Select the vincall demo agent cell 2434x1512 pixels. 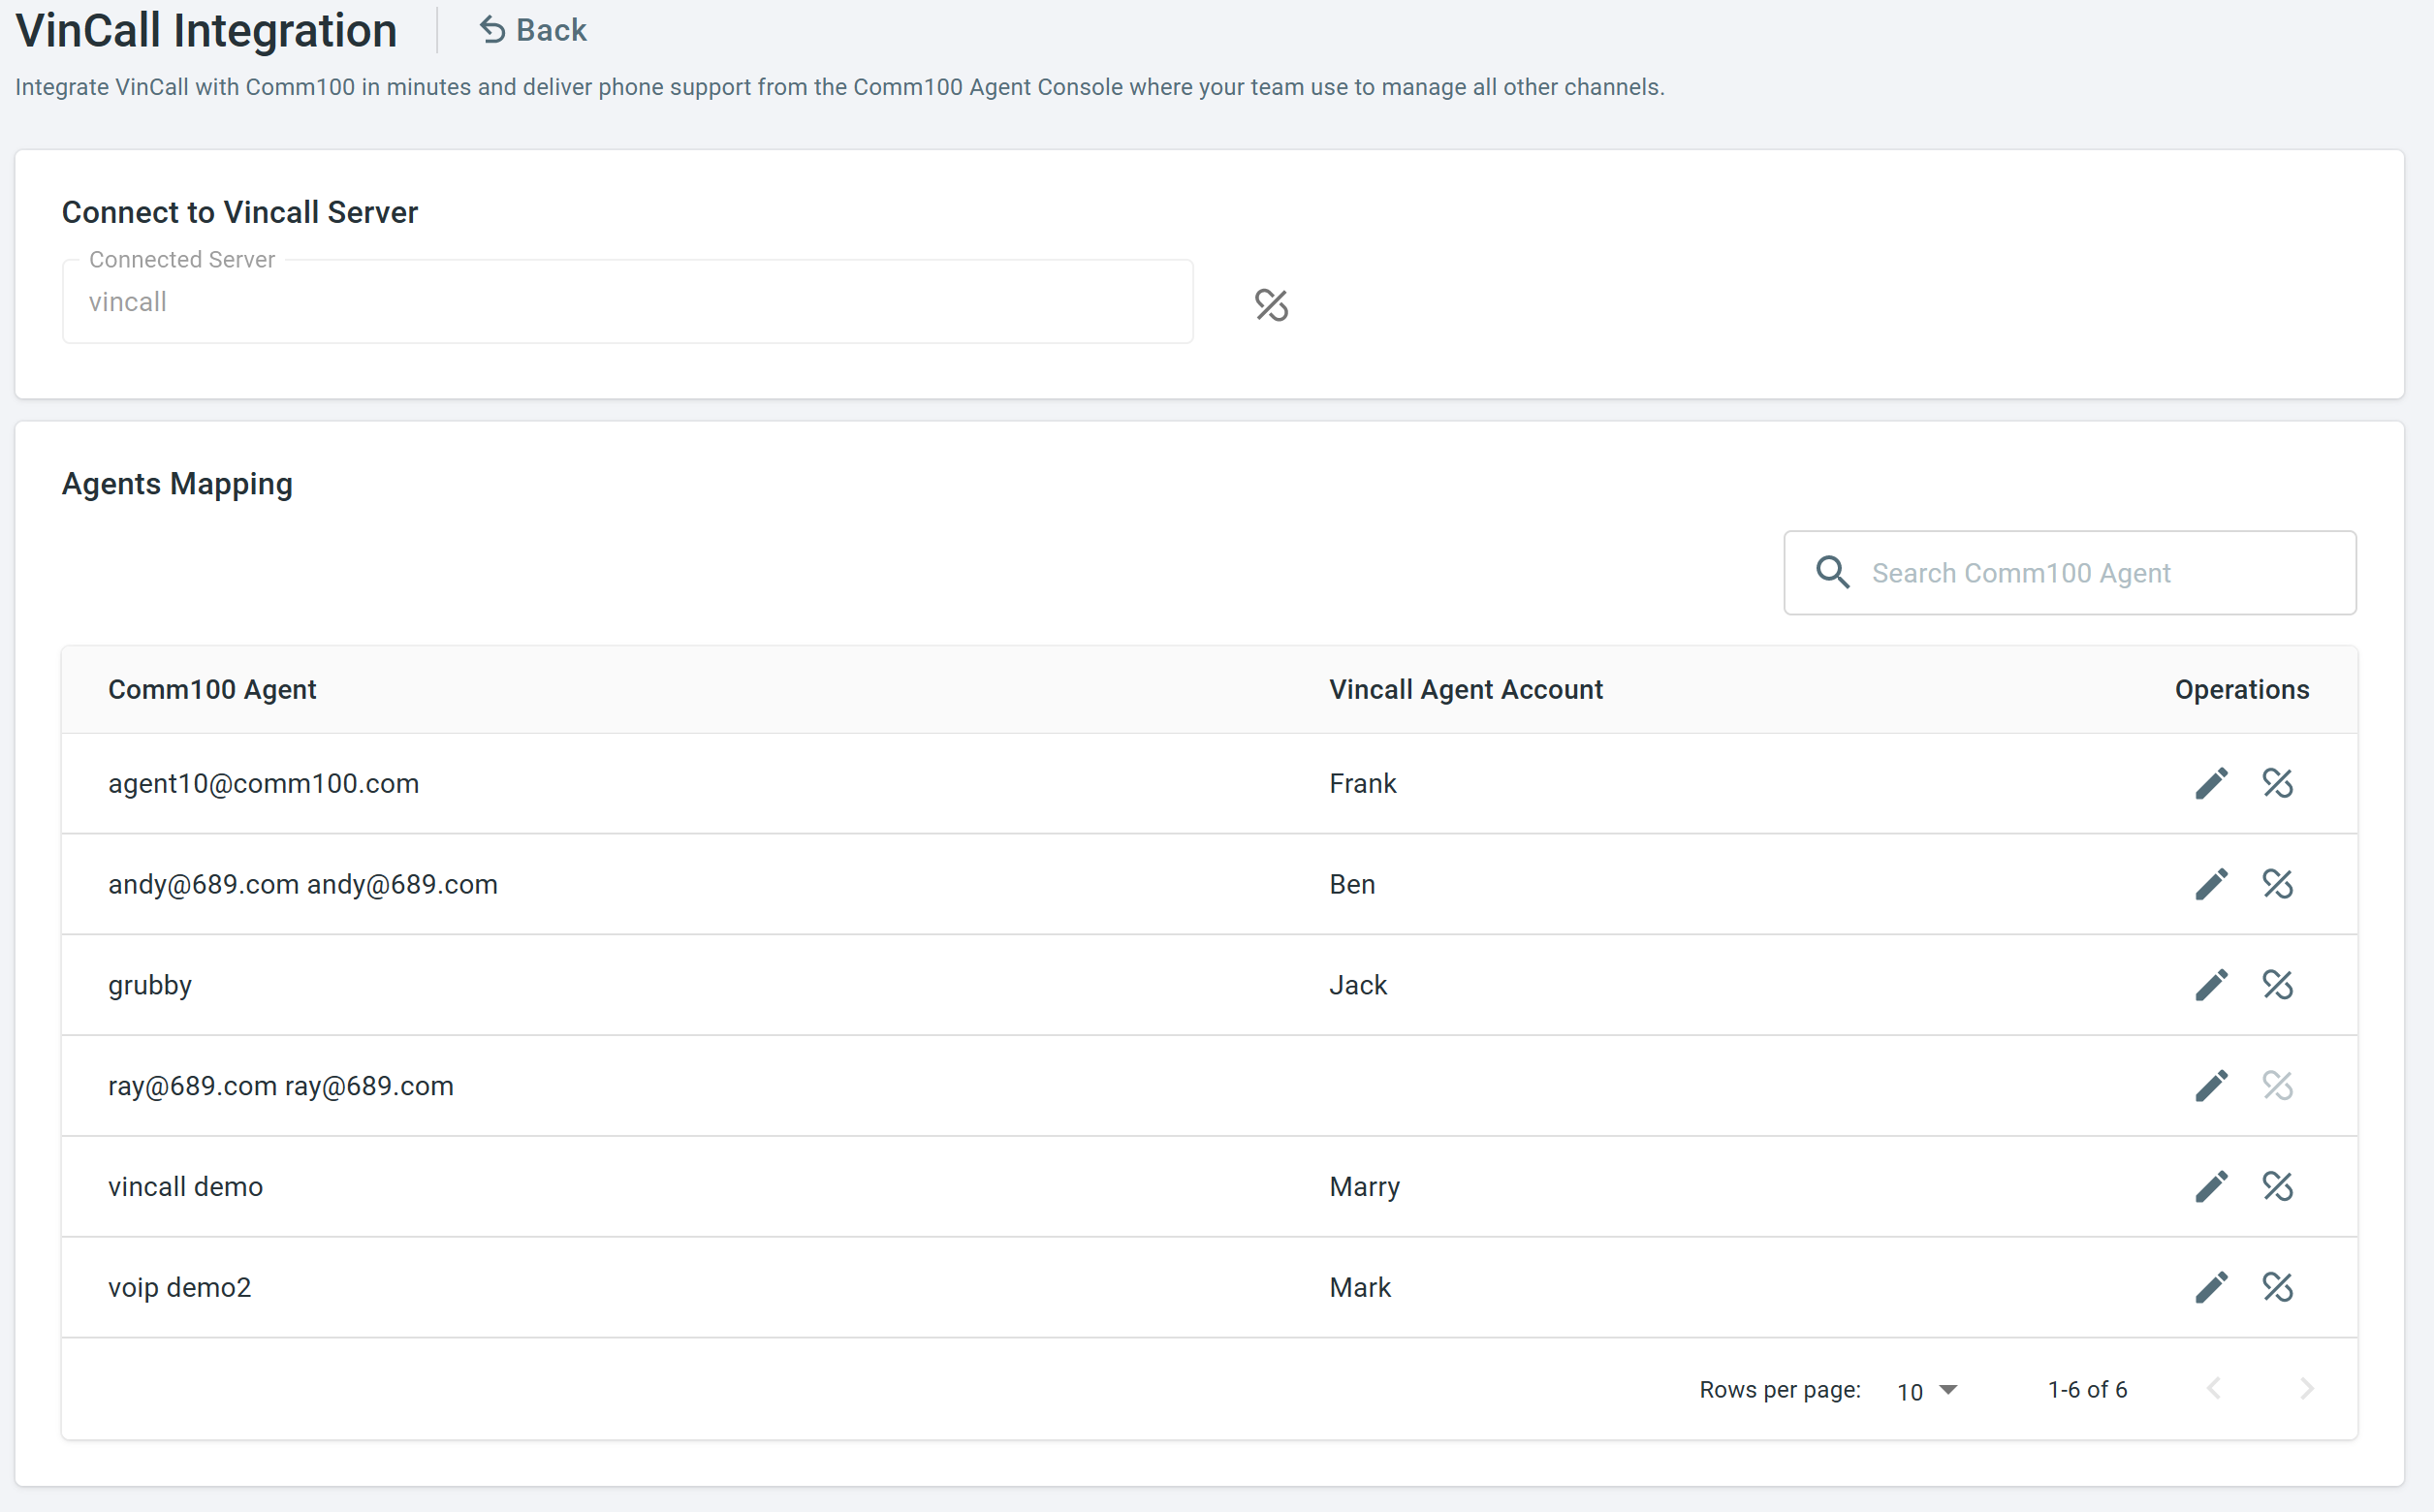(x=185, y=1187)
